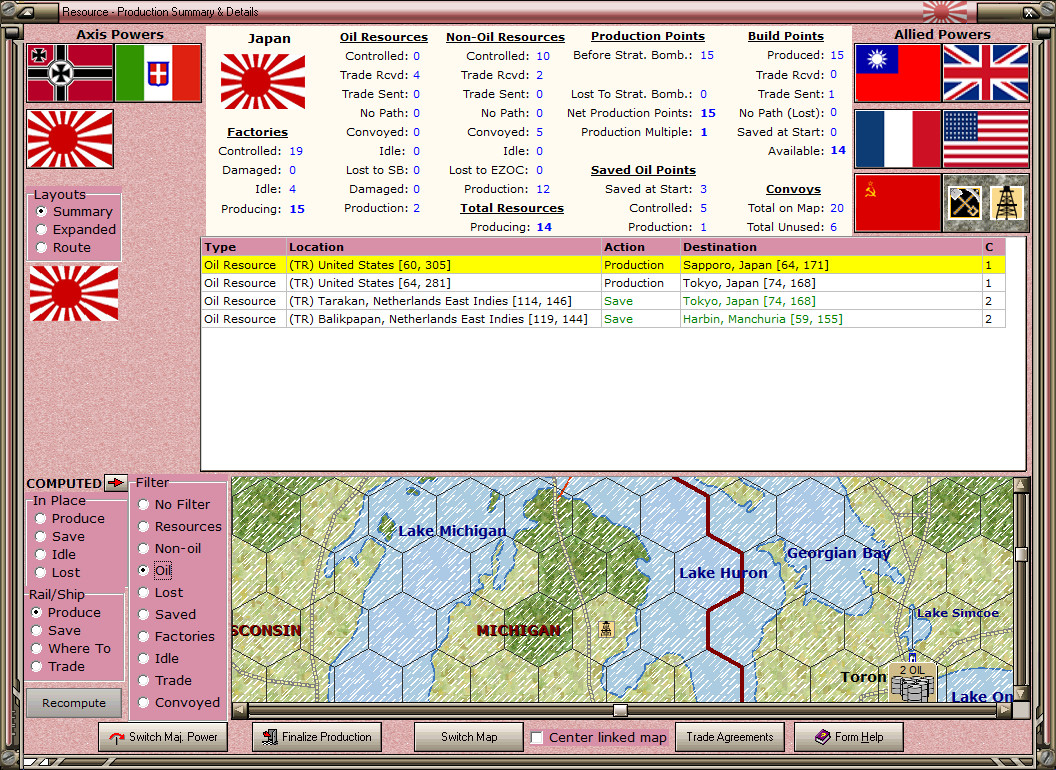Select the British flag in Allied Powers
The height and width of the screenshot is (770, 1056).
point(986,74)
